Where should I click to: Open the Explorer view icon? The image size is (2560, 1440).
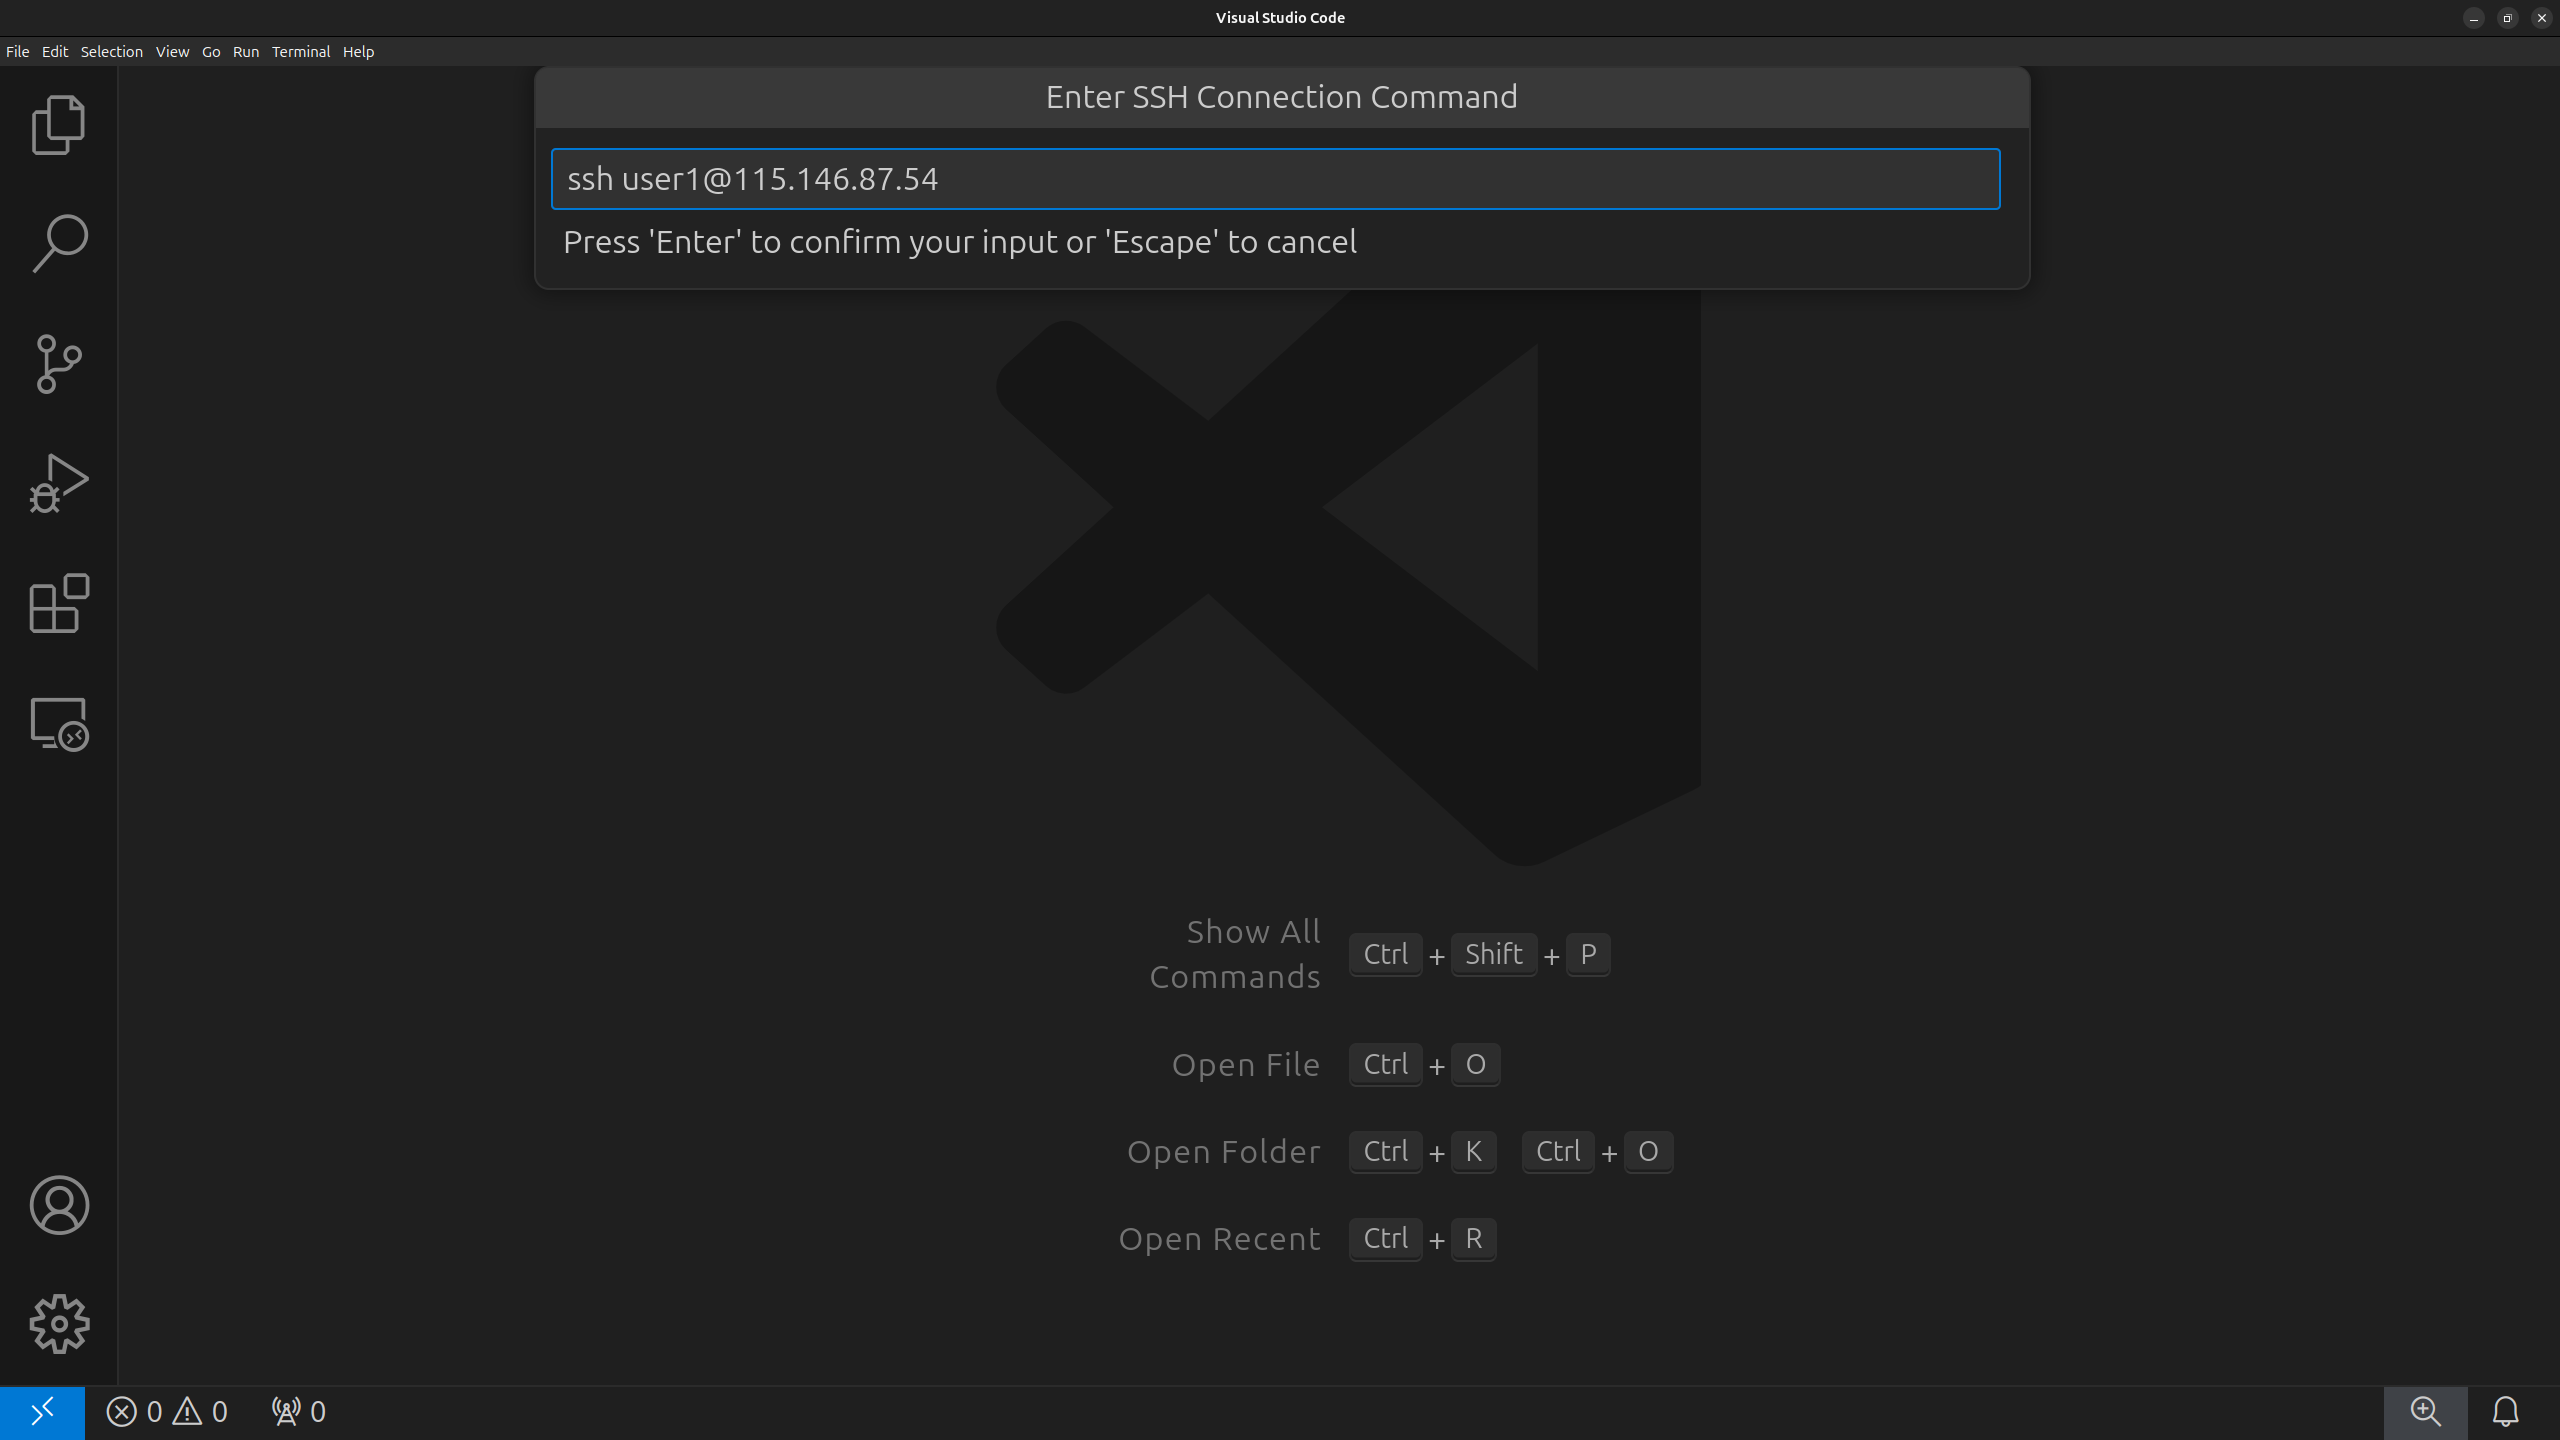click(x=59, y=125)
